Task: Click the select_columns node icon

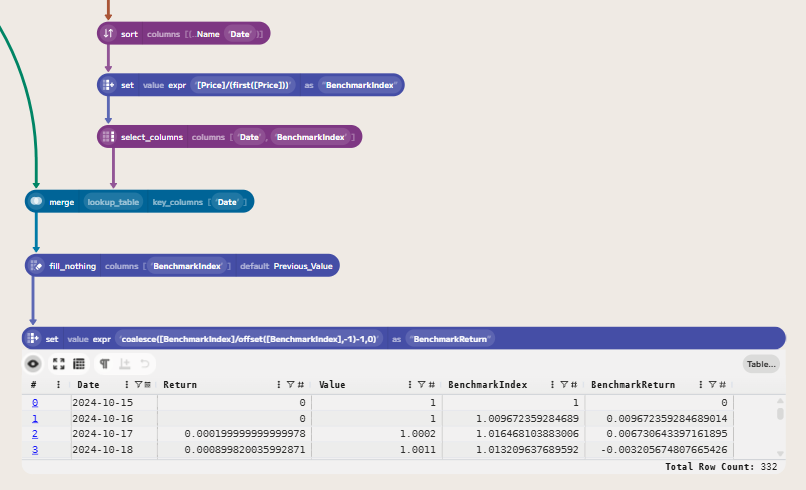Action: click(108, 137)
